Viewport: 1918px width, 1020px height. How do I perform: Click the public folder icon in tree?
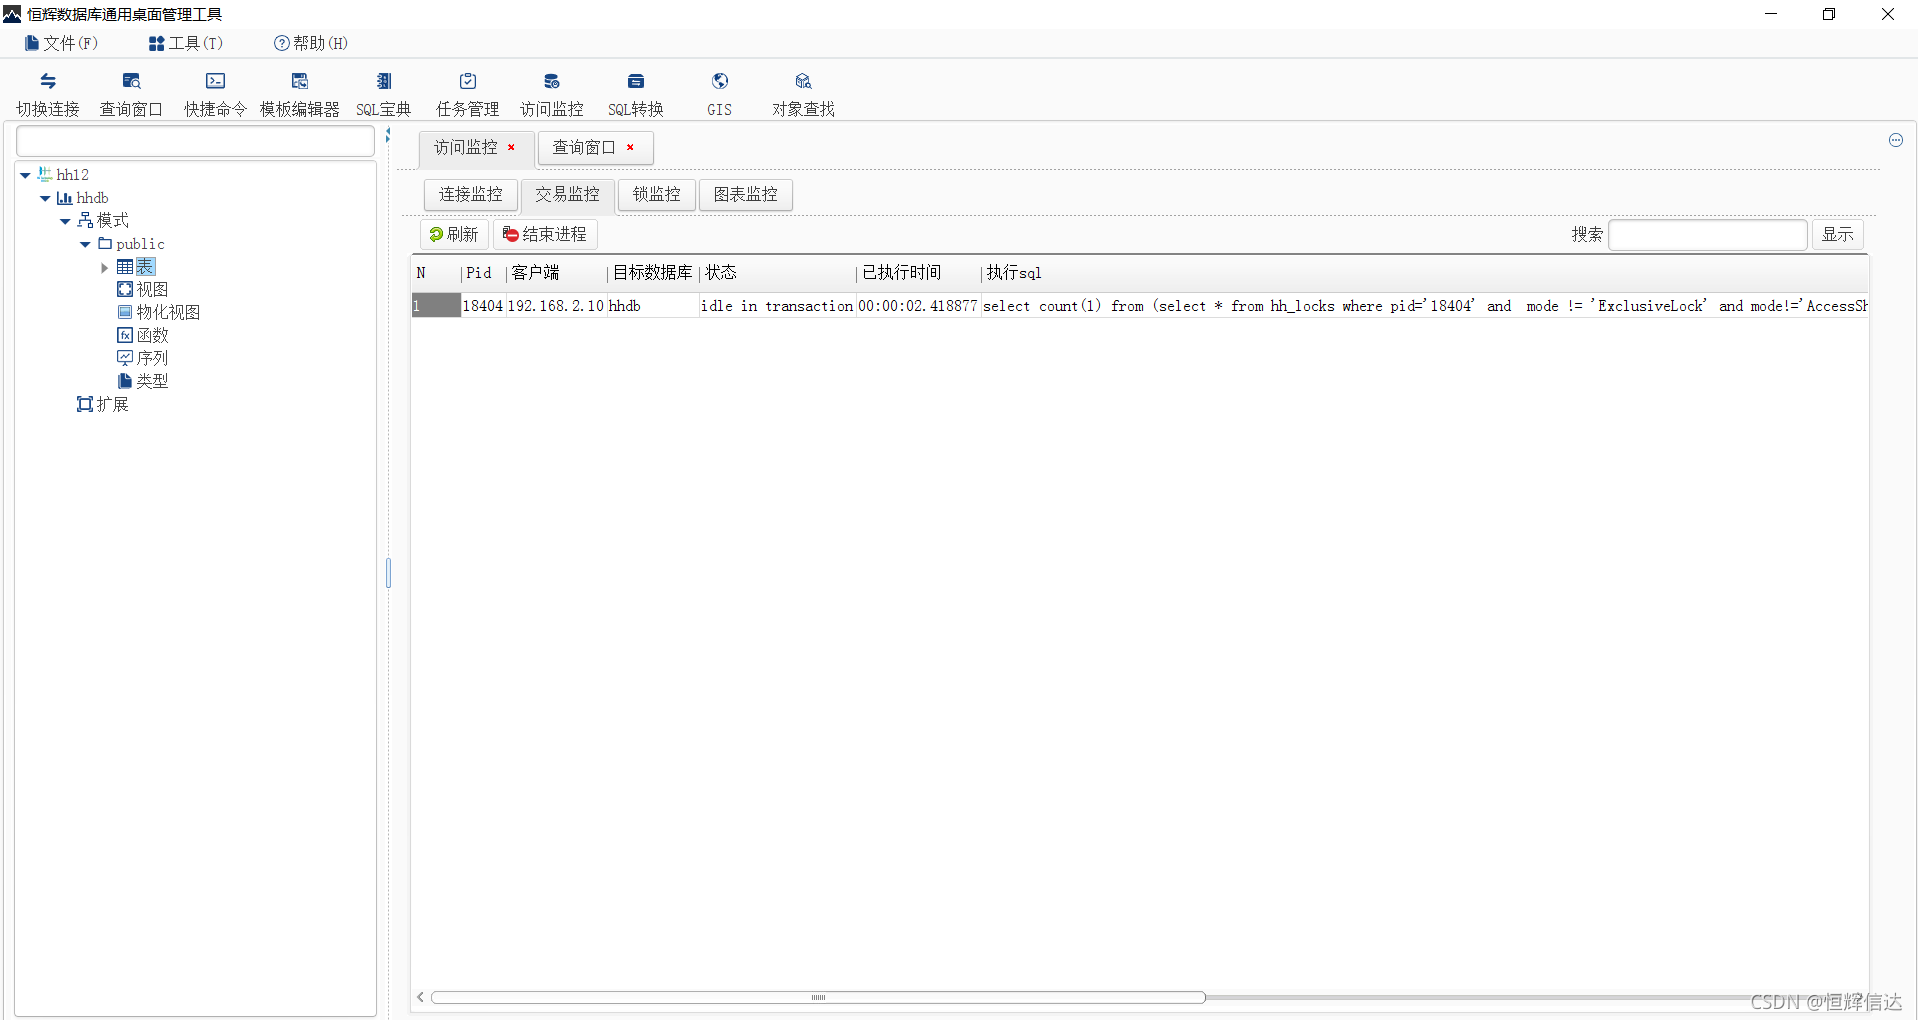point(105,243)
